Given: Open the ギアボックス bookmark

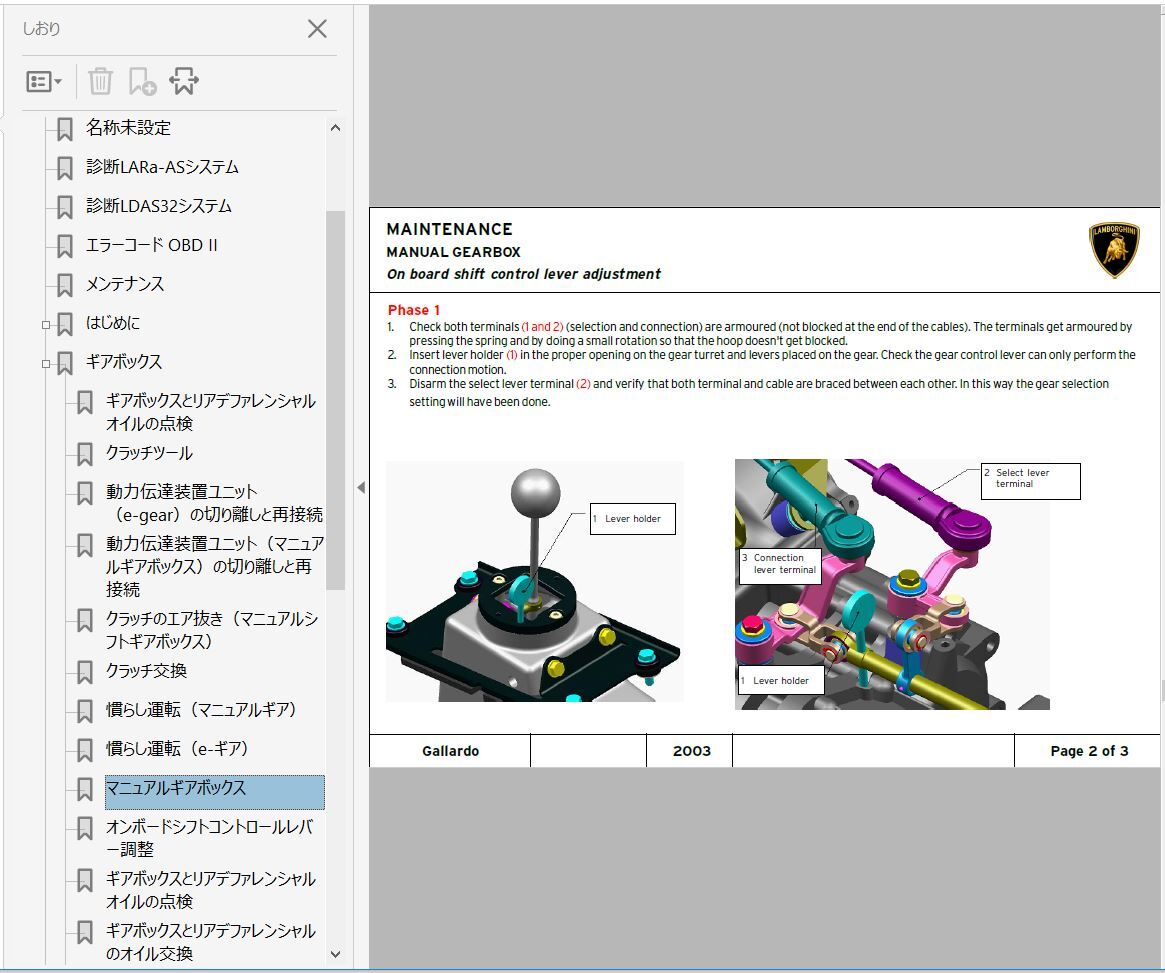Looking at the screenshot, I should click(123, 362).
